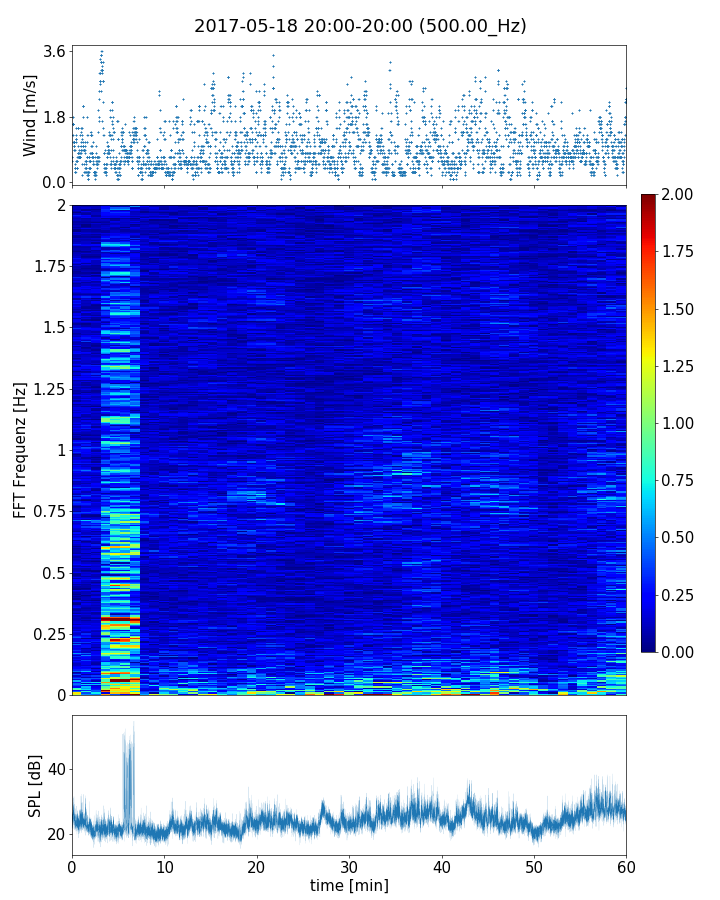Click the tall SPL spike near 6 minutes

tap(128, 760)
